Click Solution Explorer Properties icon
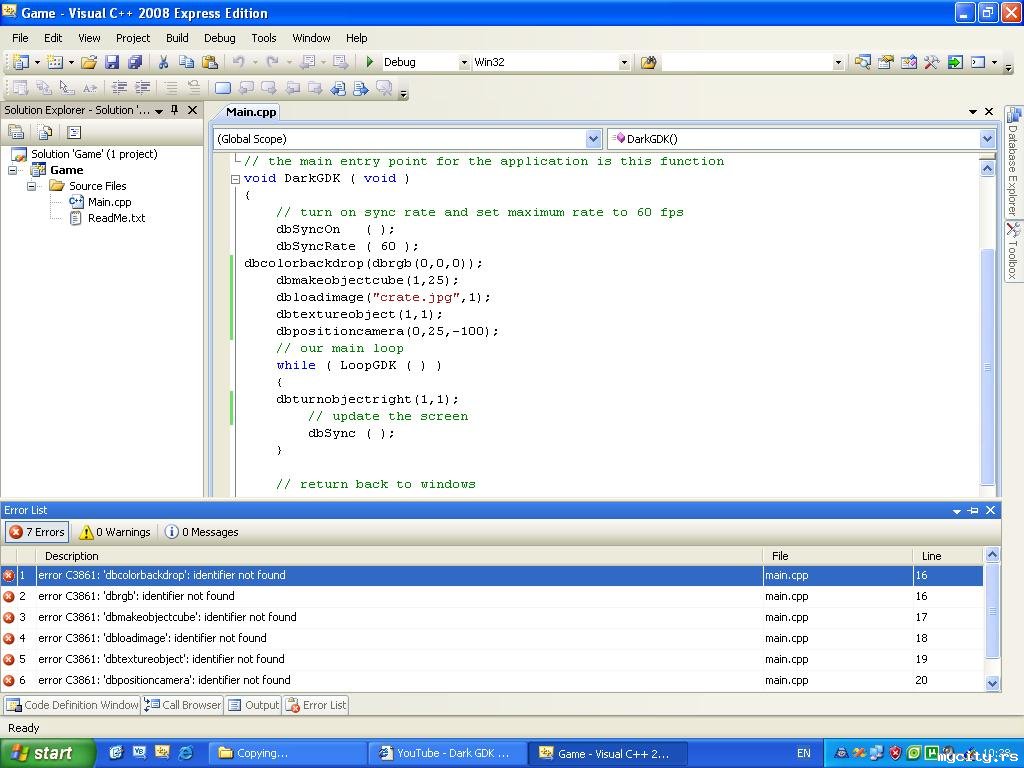 click(16, 132)
